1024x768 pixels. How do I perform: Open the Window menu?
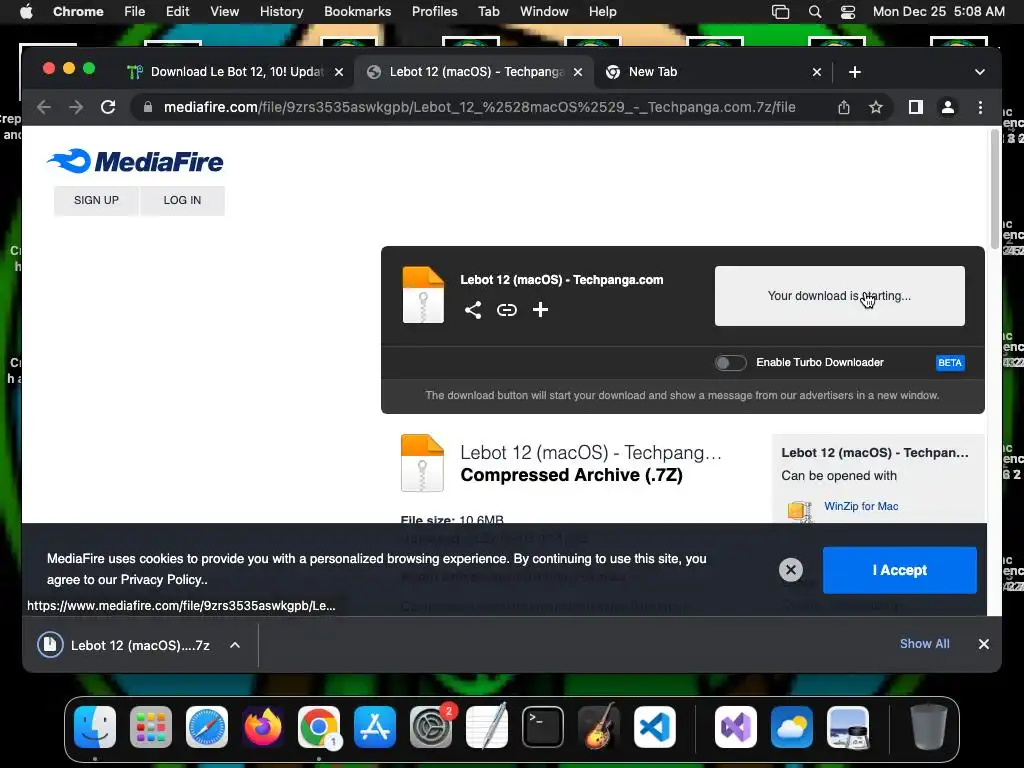544,12
